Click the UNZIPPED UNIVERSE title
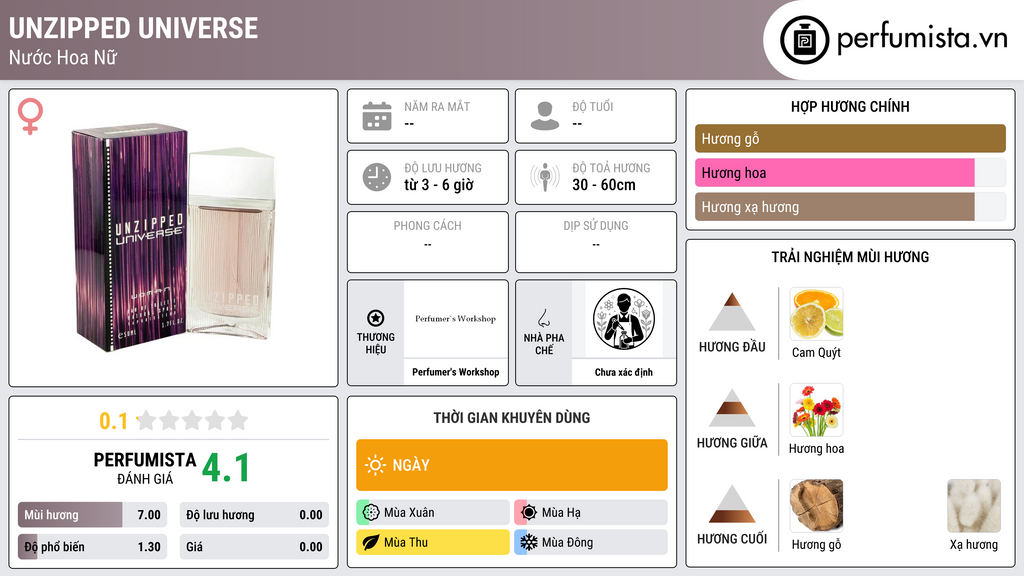 pyautogui.click(x=133, y=29)
